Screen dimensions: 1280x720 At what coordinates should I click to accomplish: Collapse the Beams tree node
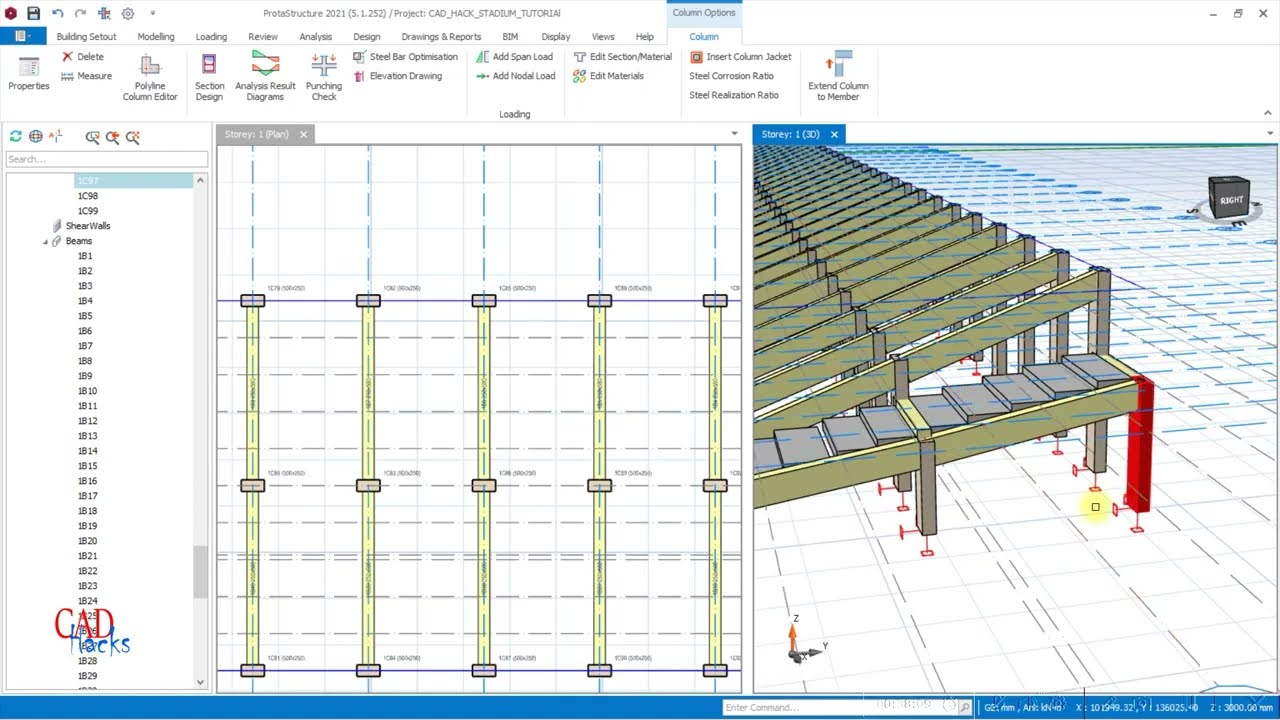(x=45, y=241)
